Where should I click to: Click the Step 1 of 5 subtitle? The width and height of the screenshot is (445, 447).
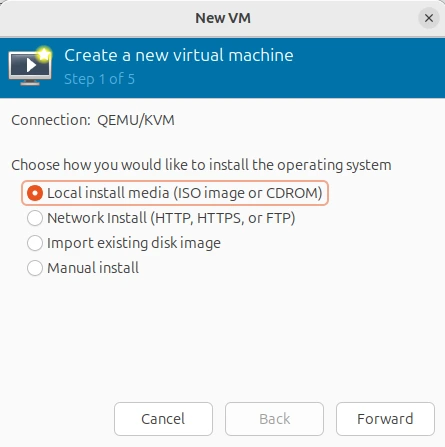pos(99,79)
